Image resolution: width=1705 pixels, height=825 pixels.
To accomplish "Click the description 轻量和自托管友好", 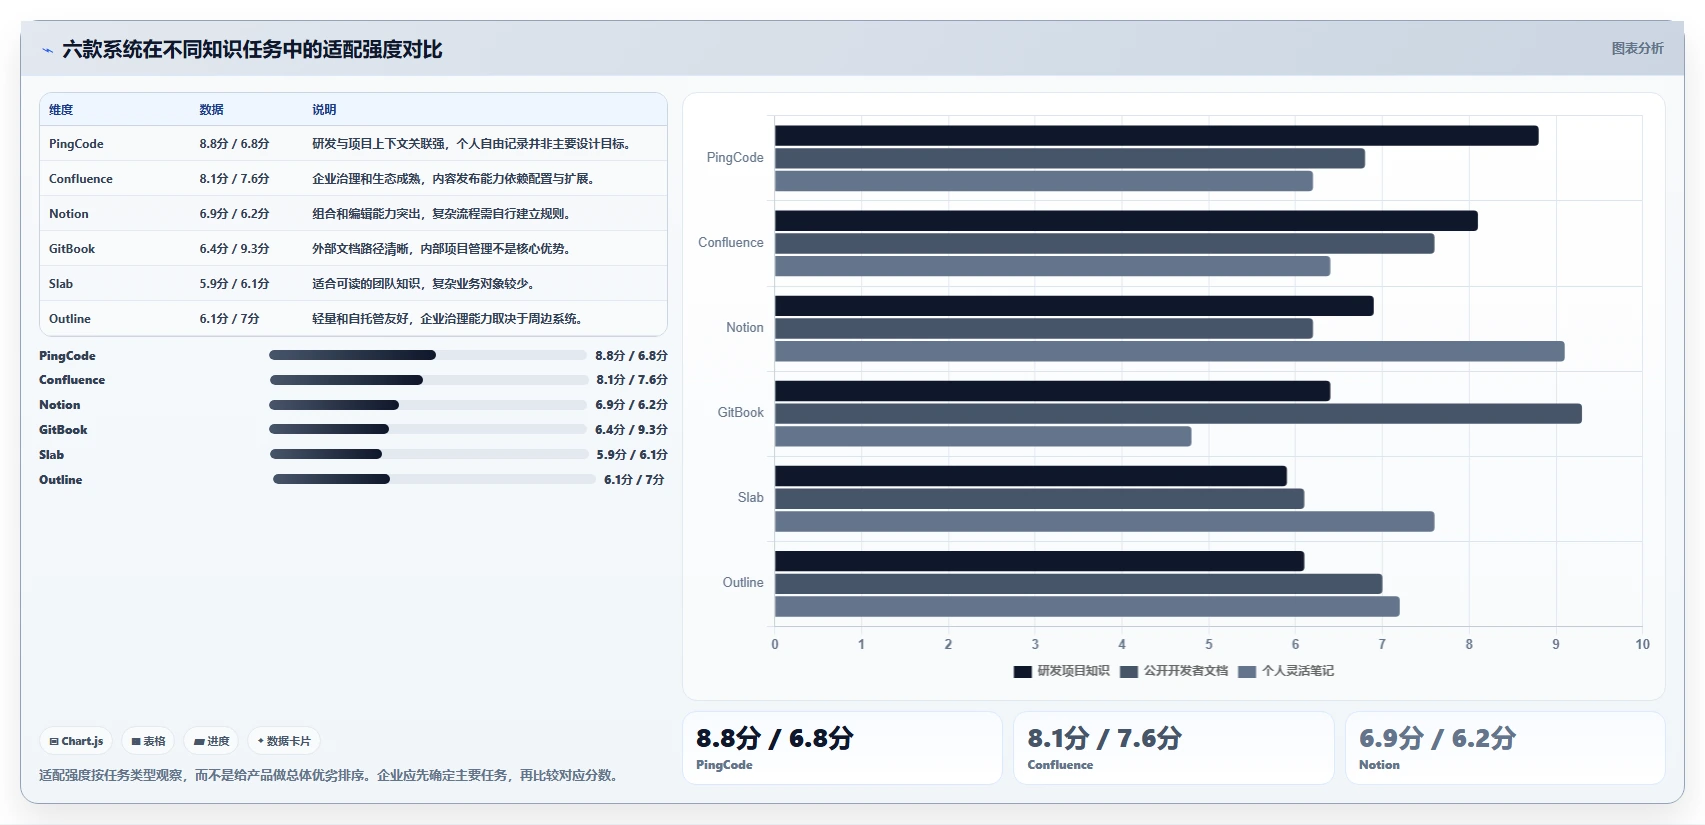I will tap(448, 319).
